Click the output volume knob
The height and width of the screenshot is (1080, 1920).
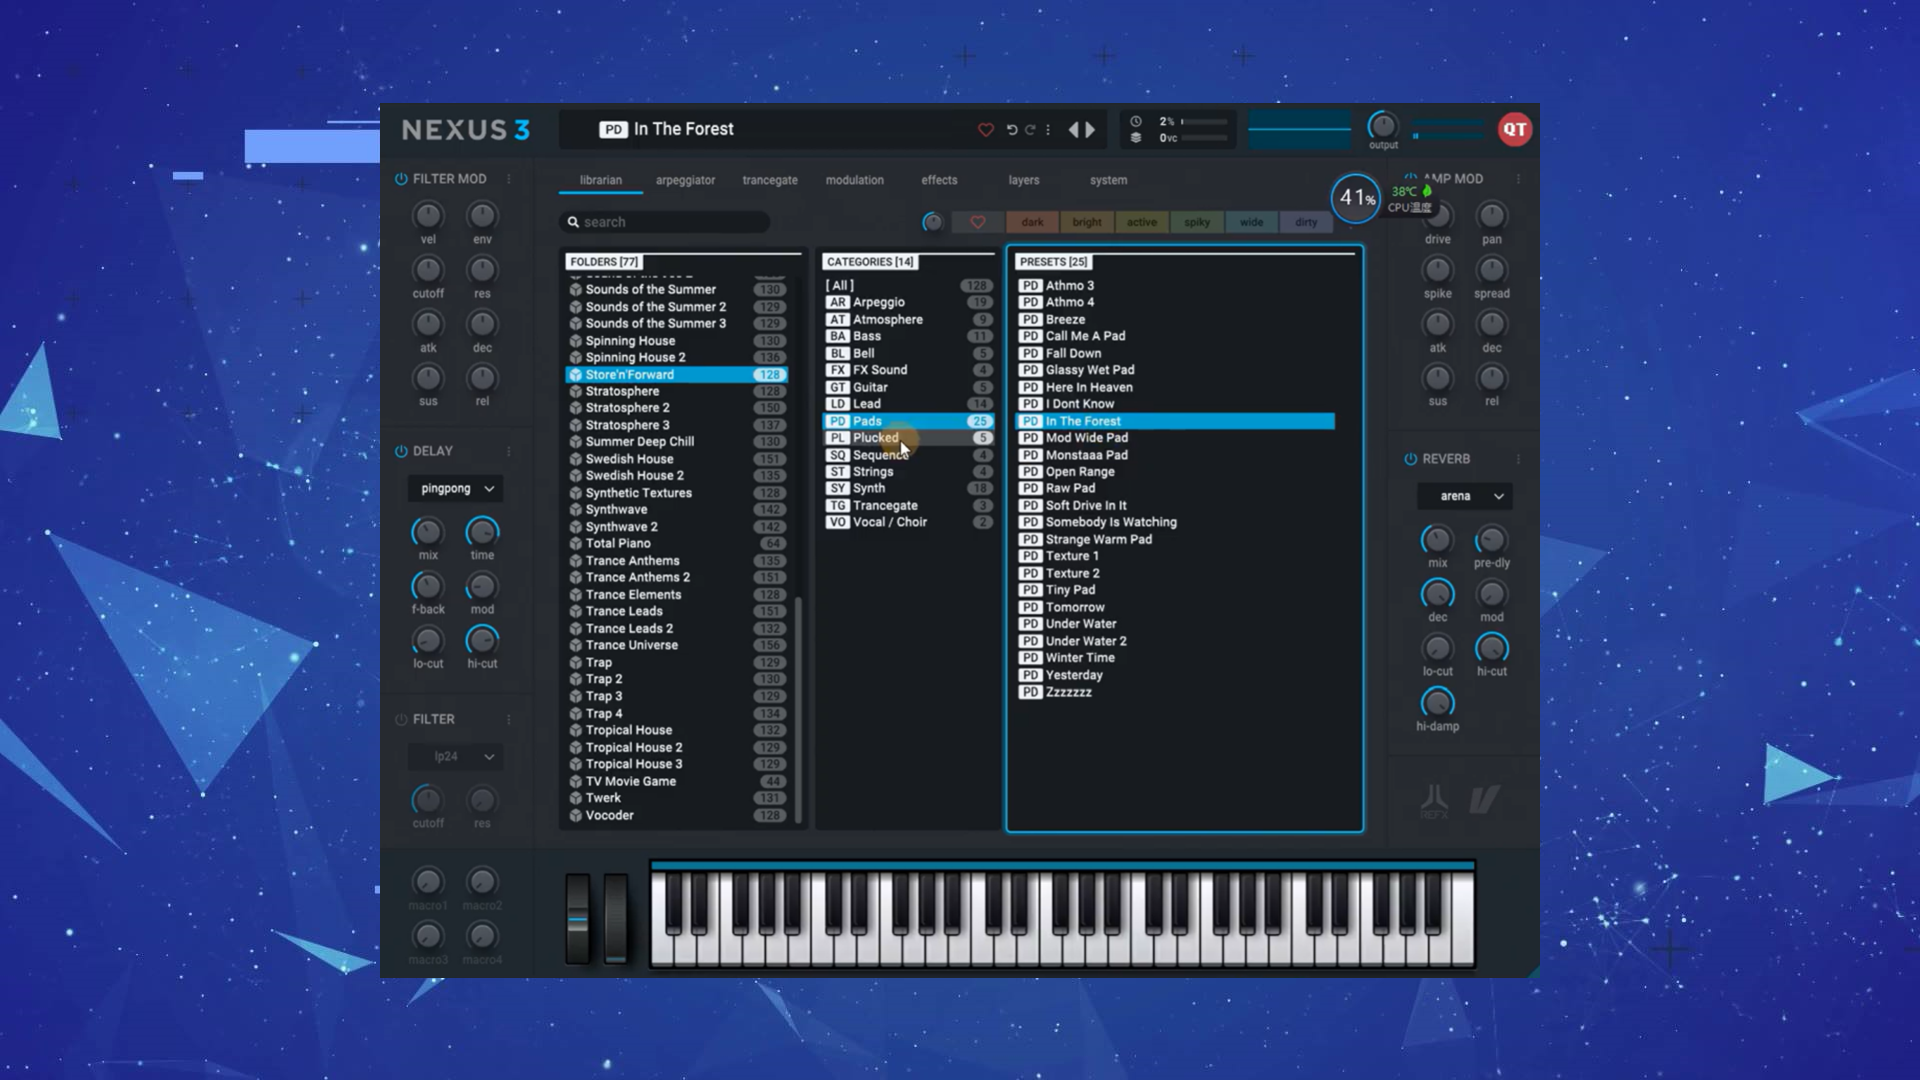[x=1383, y=126]
